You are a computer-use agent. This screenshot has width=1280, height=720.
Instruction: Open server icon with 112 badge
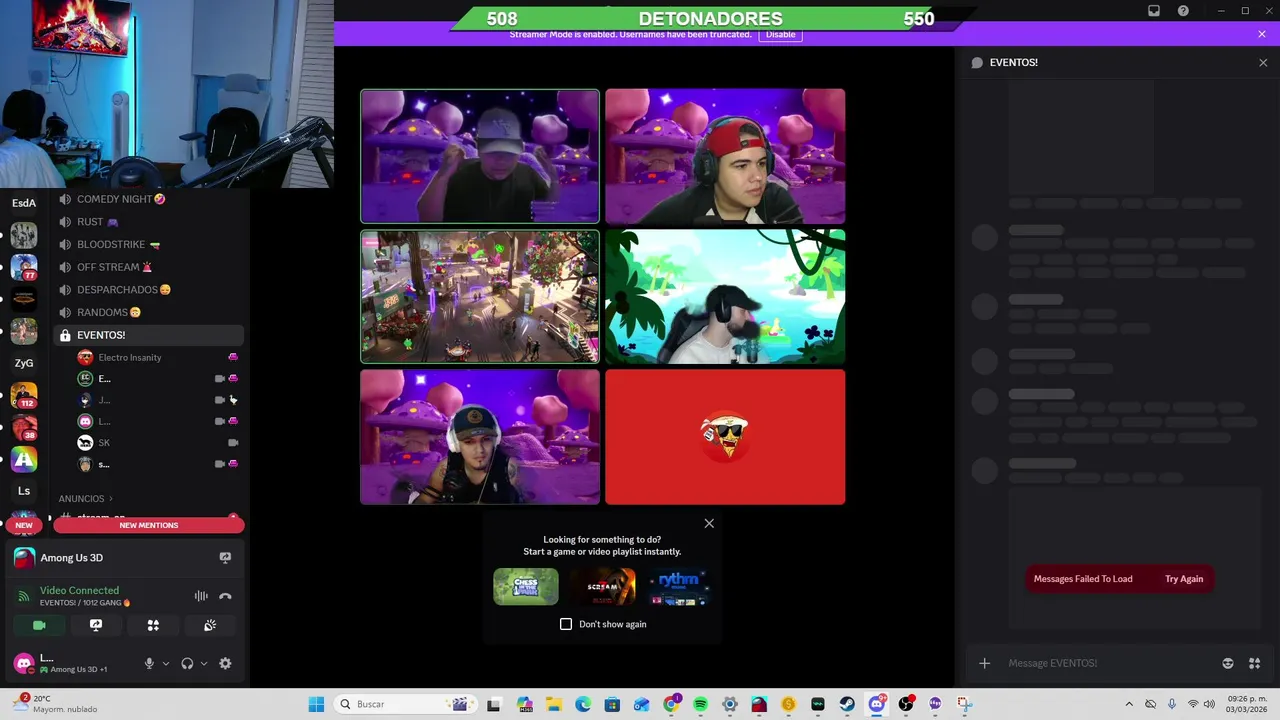[24, 396]
